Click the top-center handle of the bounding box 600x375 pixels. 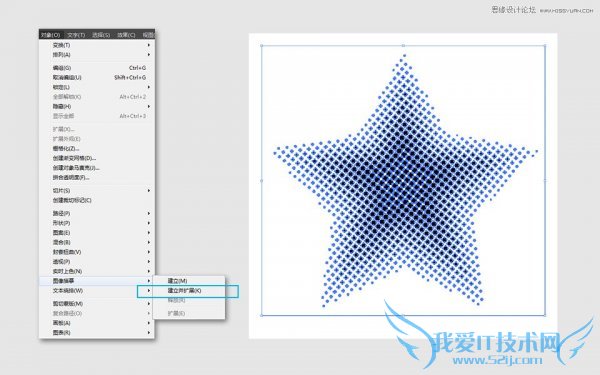point(403,46)
